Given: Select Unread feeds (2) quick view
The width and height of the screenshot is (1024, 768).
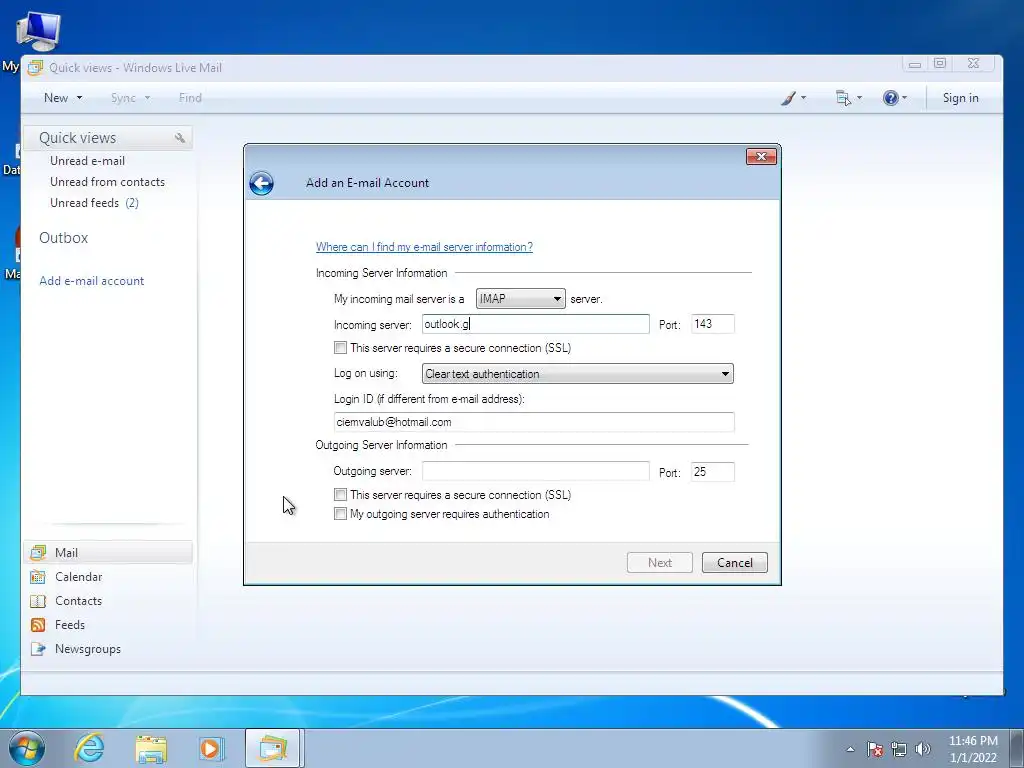Looking at the screenshot, I should [94, 203].
